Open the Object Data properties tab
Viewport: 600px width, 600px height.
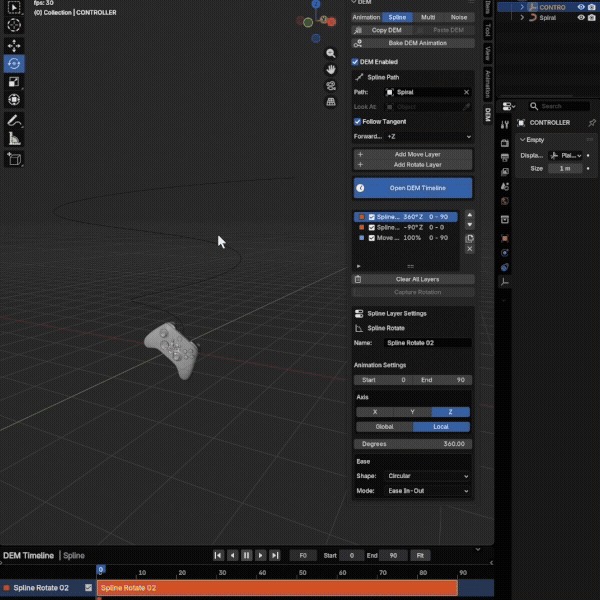tap(505, 282)
